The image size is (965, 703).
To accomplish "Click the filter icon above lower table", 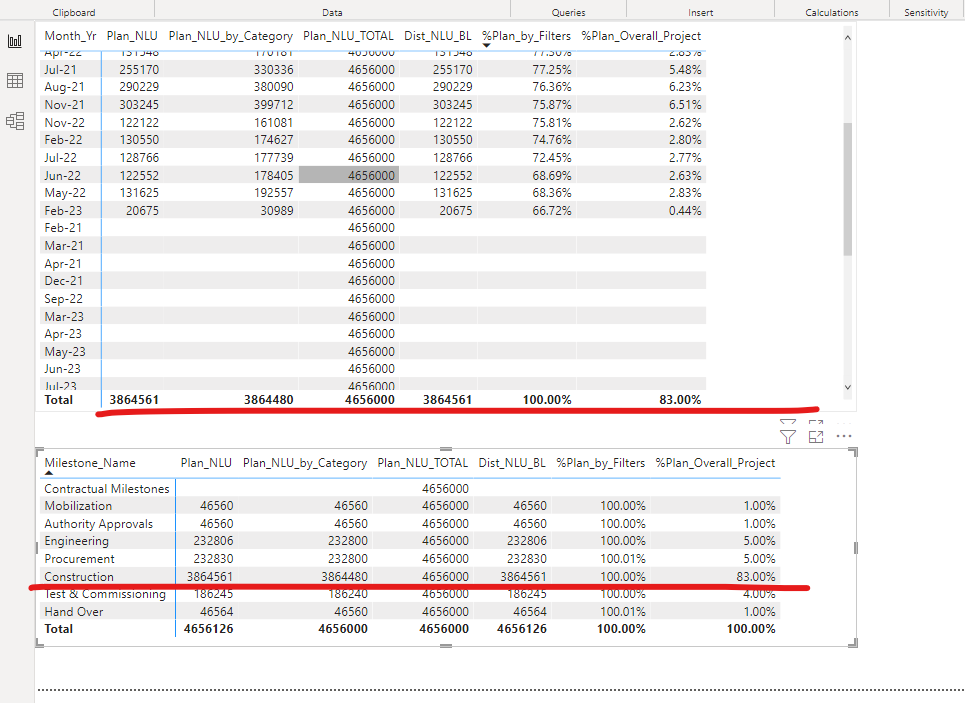I will (x=788, y=436).
